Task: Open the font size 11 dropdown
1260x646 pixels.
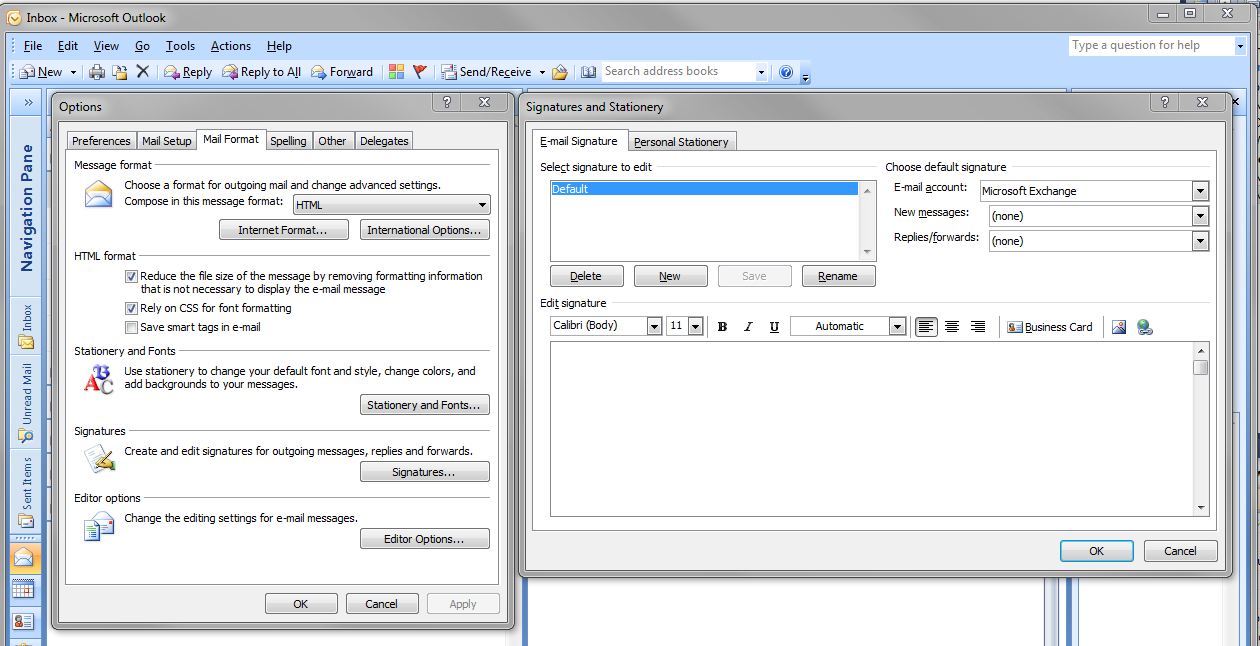Action: (x=695, y=326)
